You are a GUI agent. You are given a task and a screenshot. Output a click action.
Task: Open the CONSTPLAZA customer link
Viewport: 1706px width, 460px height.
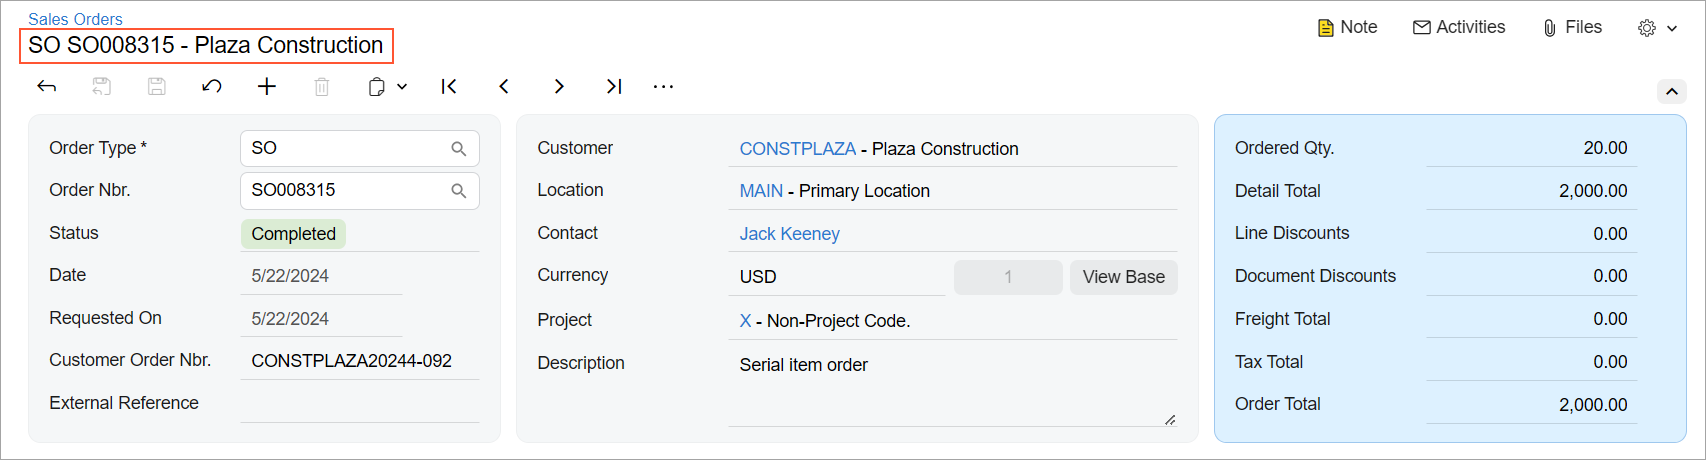click(797, 149)
